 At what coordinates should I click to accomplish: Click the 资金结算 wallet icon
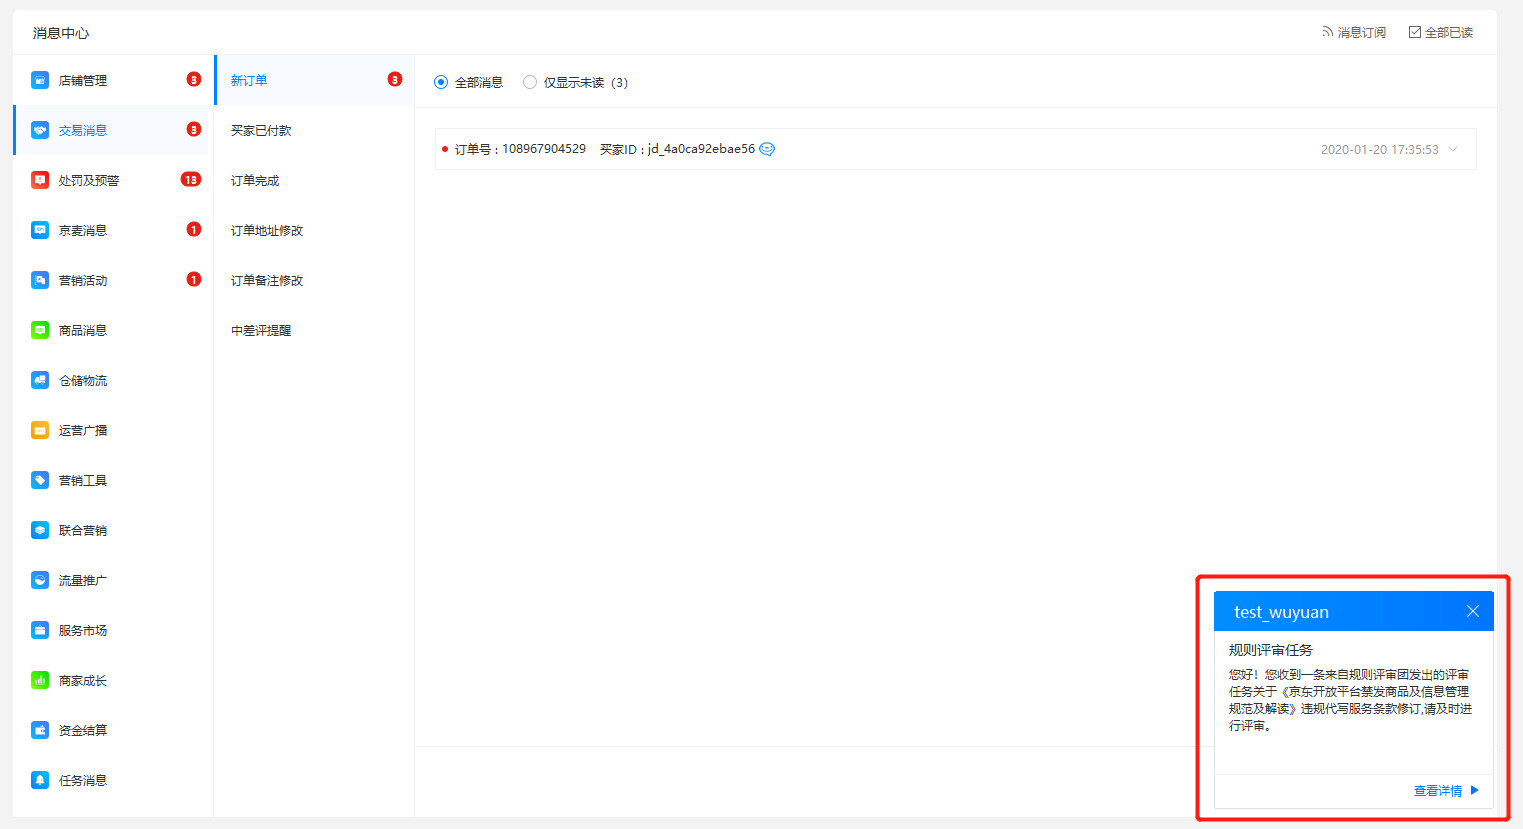40,730
